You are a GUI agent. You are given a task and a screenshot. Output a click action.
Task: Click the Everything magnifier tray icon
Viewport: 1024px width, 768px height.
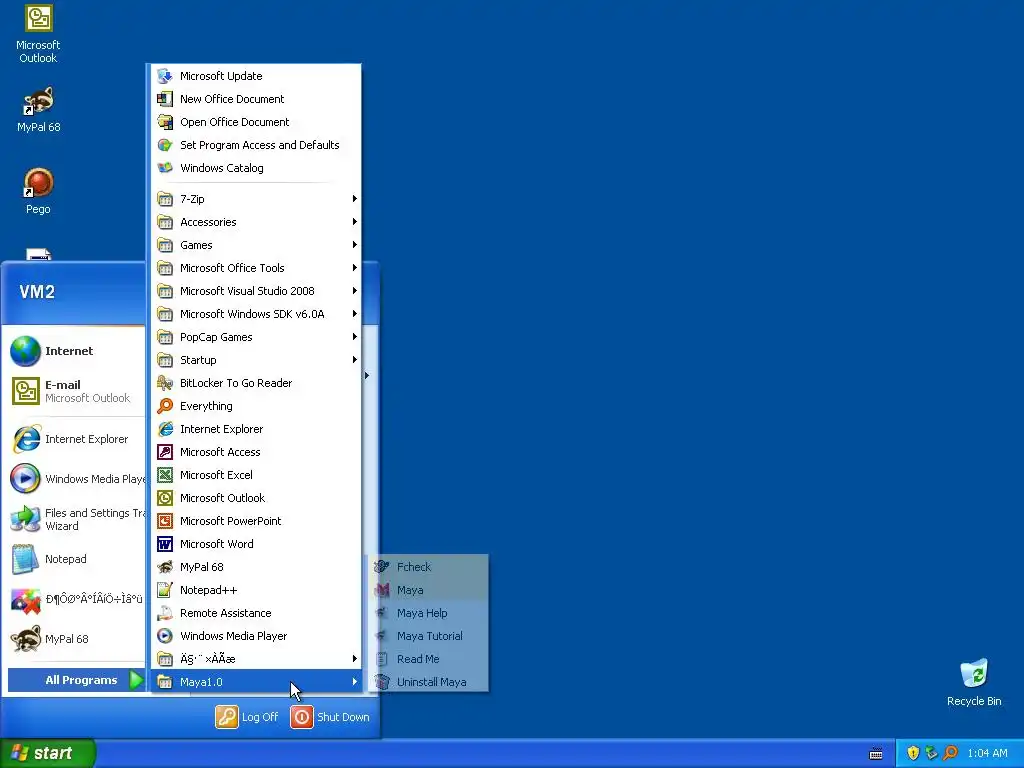pos(950,753)
